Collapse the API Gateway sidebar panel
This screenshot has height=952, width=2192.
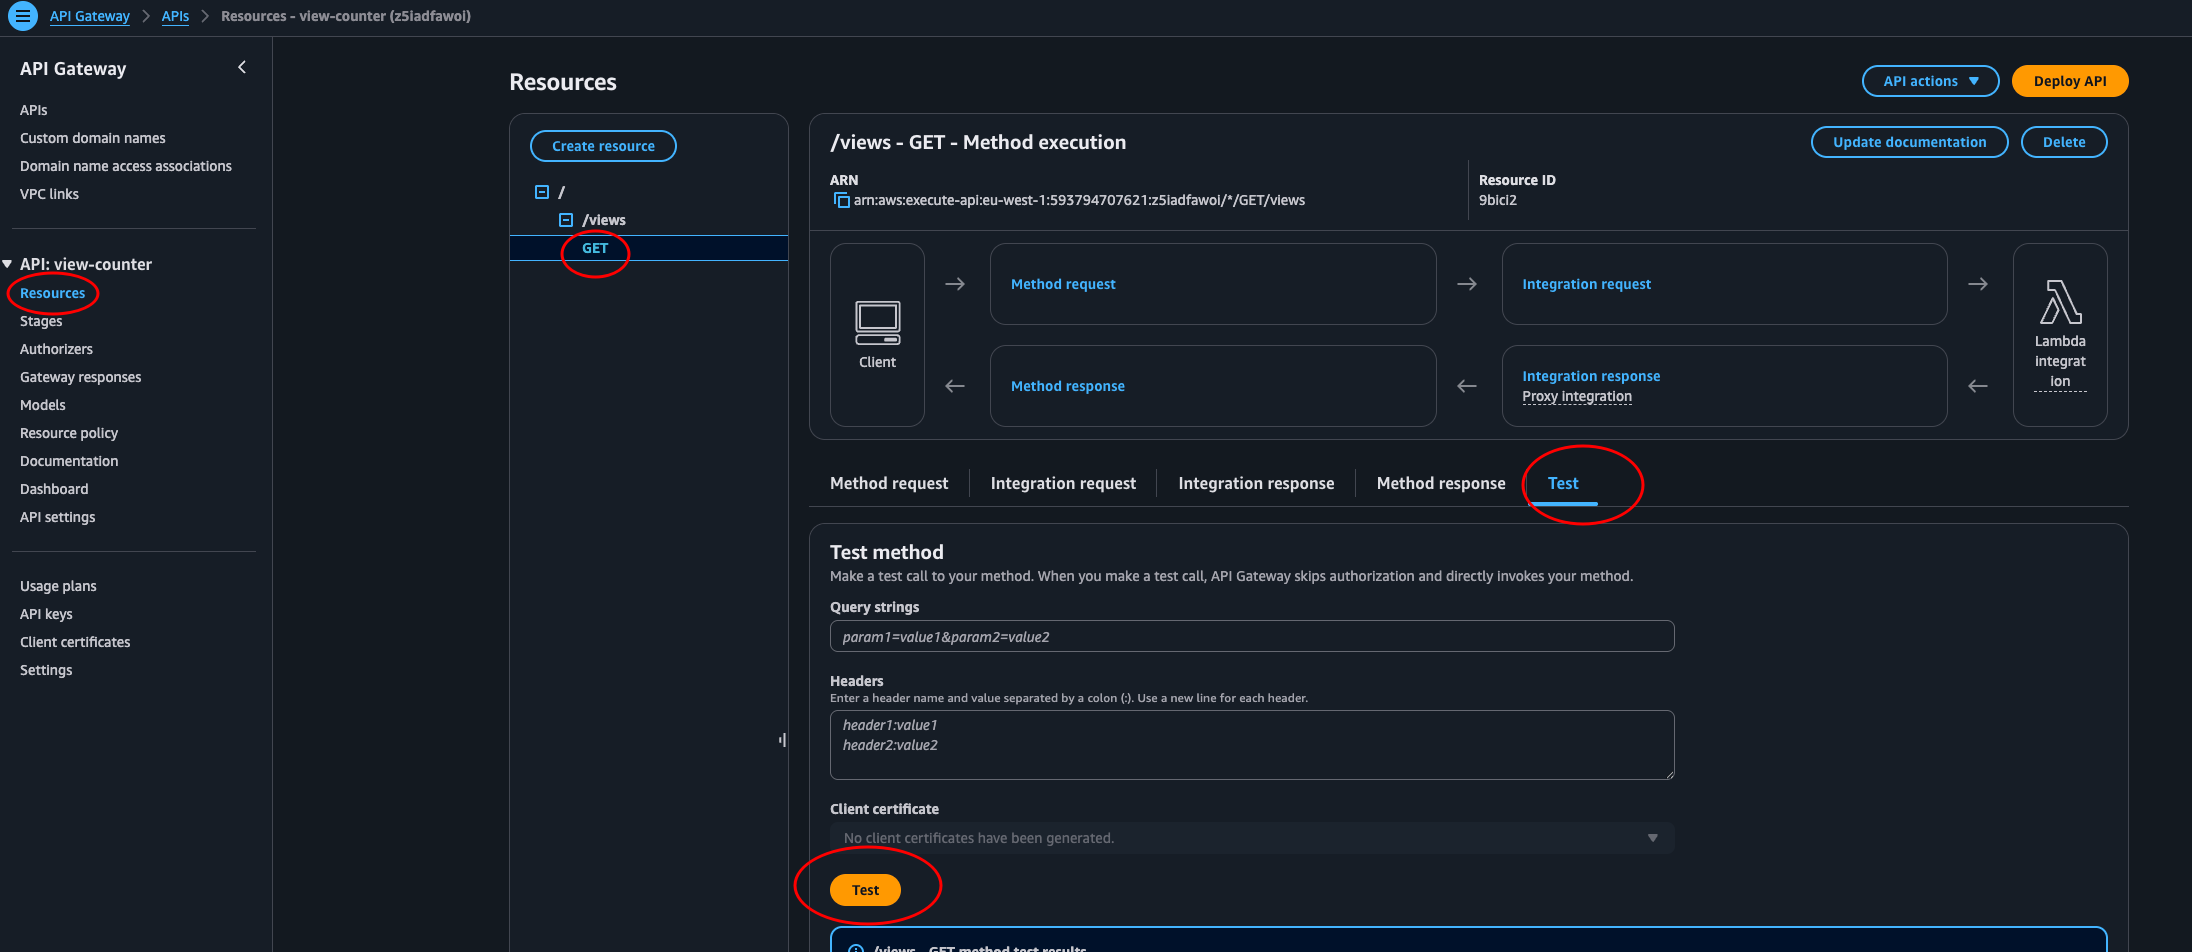coord(241,66)
